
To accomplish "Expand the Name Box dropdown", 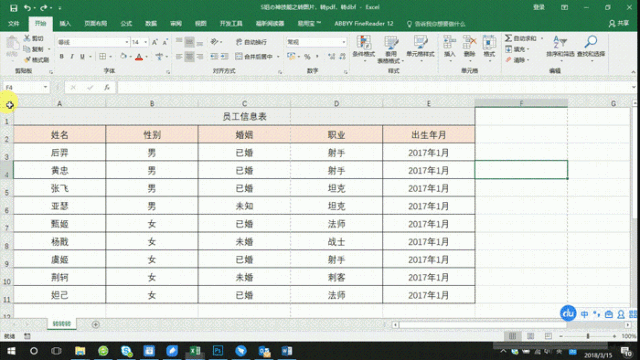I will (45, 87).
